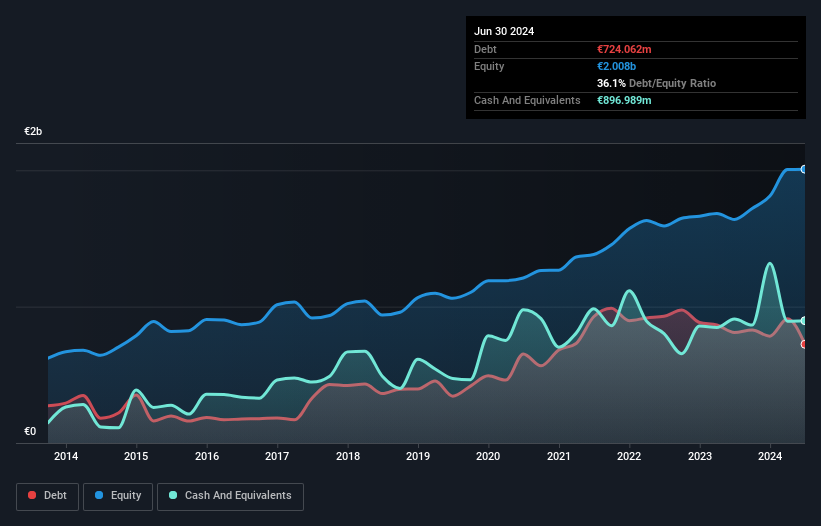This screenshot has height=526, width=821.
Task: Click the €724.062m debt value
Action: point(624,49)
